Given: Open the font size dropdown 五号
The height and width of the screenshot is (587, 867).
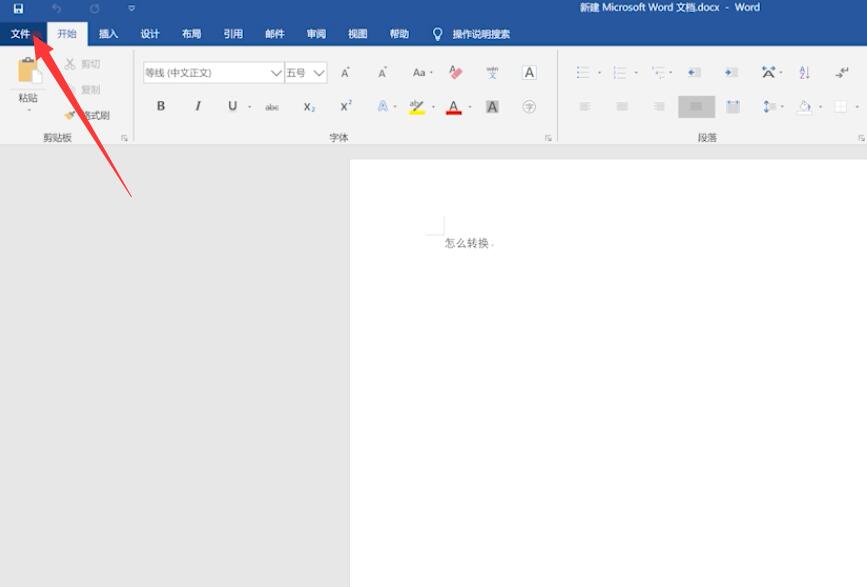Looking at the screenshot, I should pos(318,73).
